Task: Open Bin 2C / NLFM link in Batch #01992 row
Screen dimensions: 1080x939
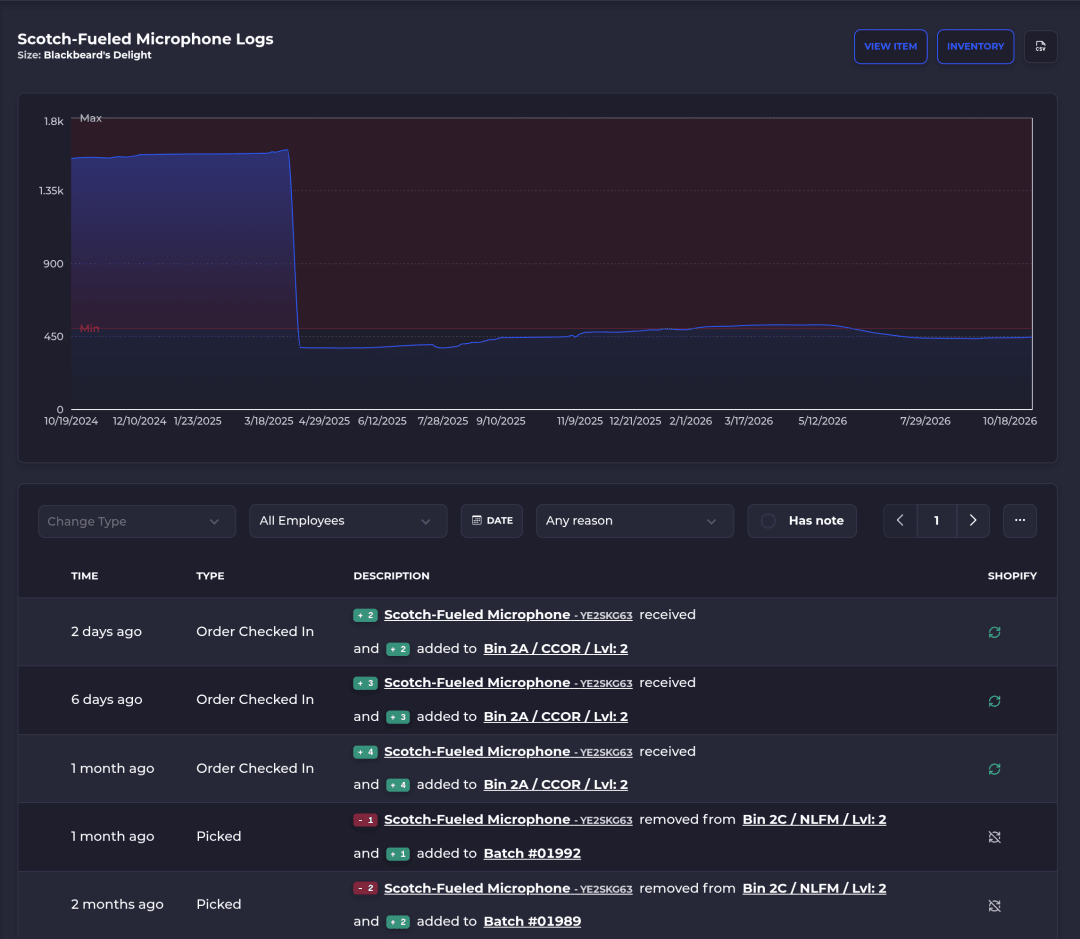Action: coord(814,819)
